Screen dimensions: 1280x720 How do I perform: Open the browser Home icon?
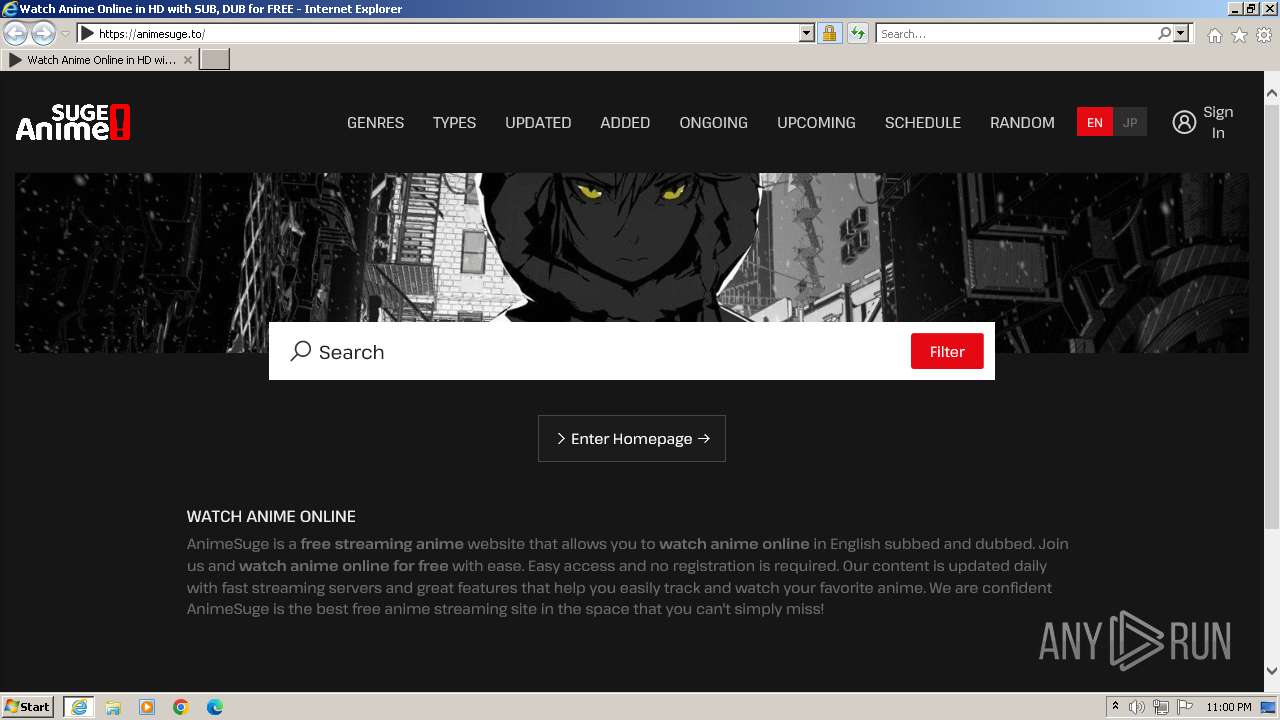pyautogui.click(x=1214, y=35)
